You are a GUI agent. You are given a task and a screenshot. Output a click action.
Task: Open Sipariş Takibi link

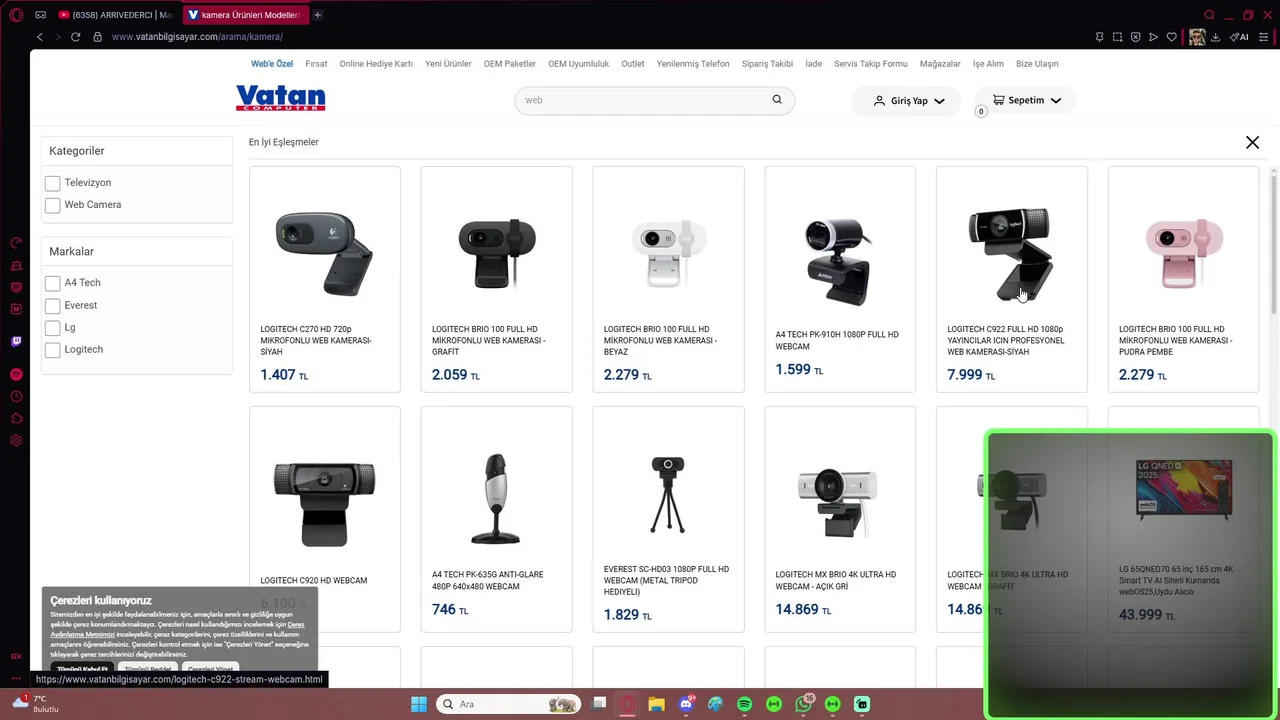click(x=767, y=64)
